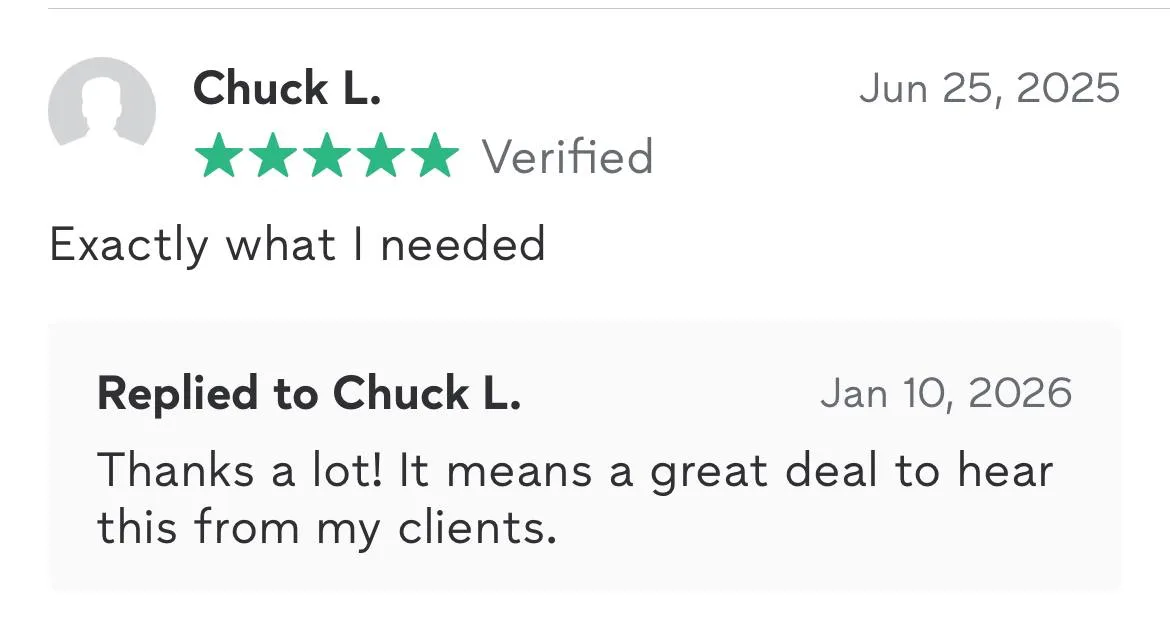Viewport: 1170px width, 637px height.
Task: Click the Verified badge label
Action: pos(568,158)
